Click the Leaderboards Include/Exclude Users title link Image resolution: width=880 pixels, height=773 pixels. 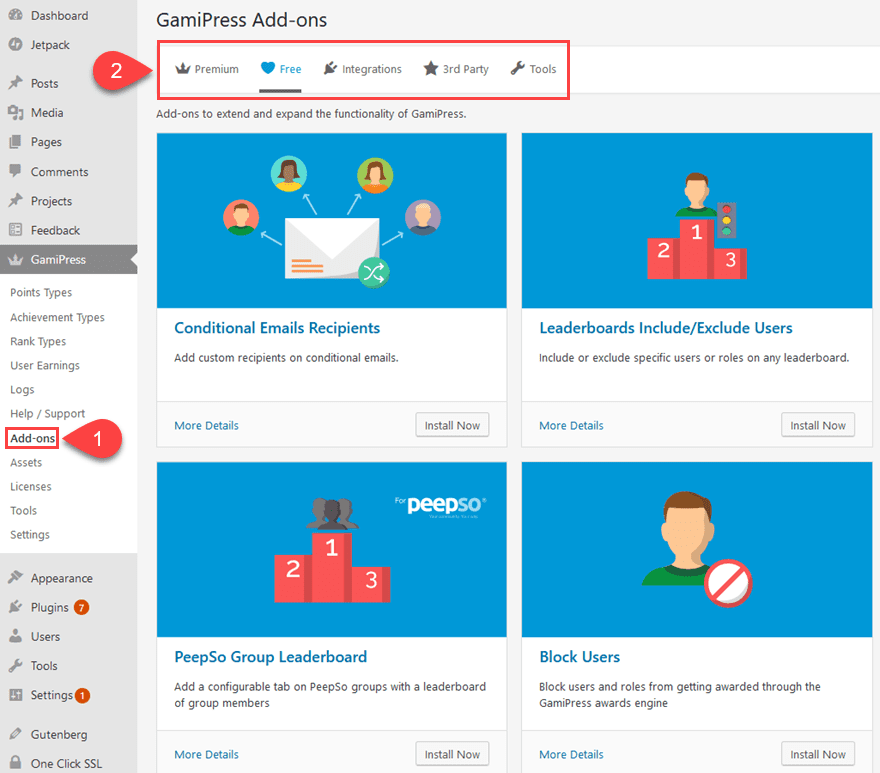665,327
